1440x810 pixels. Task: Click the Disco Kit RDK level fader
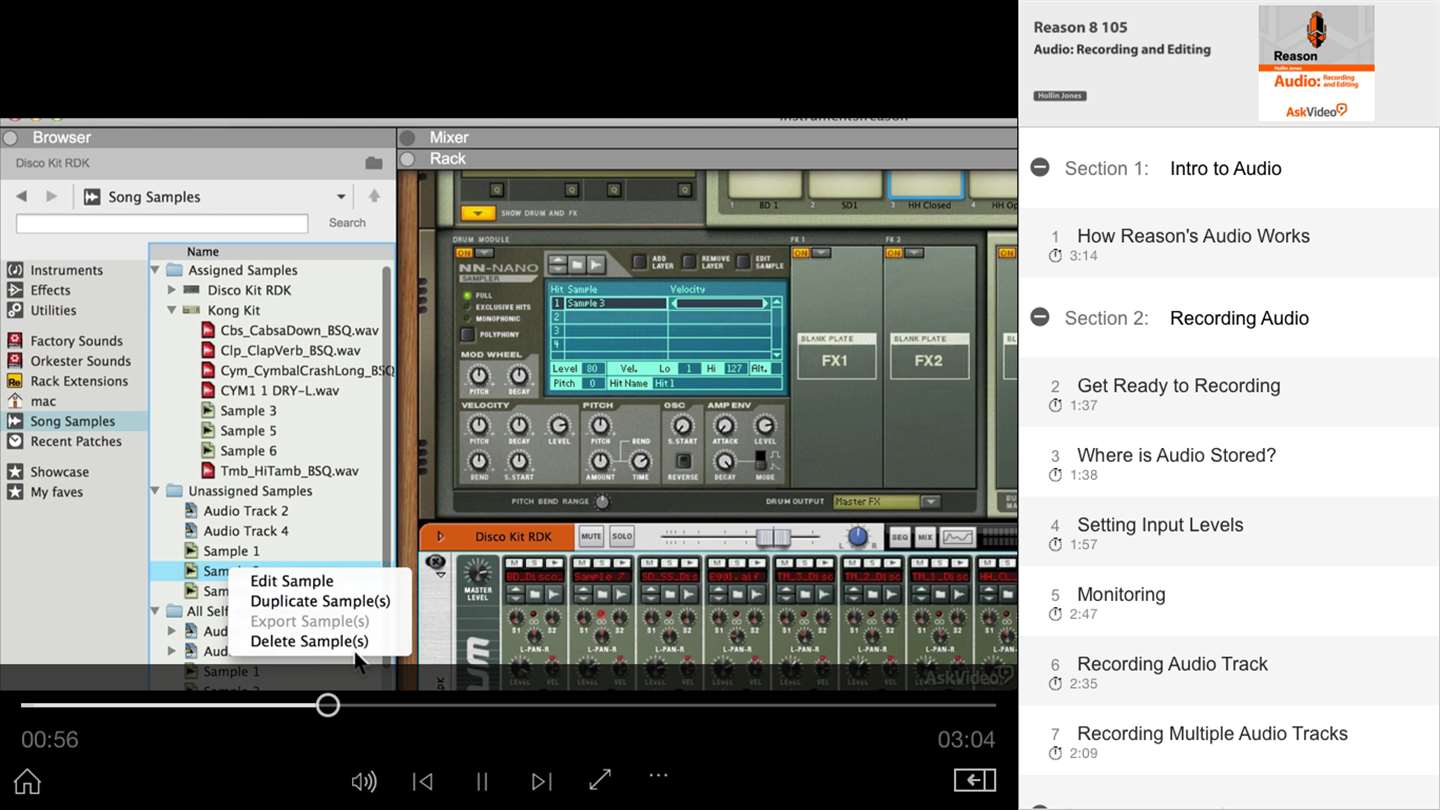point(773,538)
